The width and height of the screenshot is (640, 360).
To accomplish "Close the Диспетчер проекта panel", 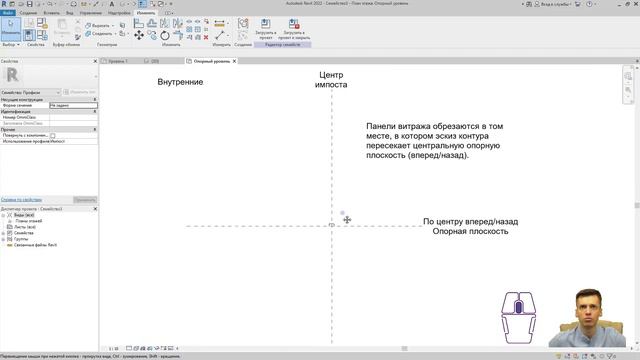I will (95, 209).
